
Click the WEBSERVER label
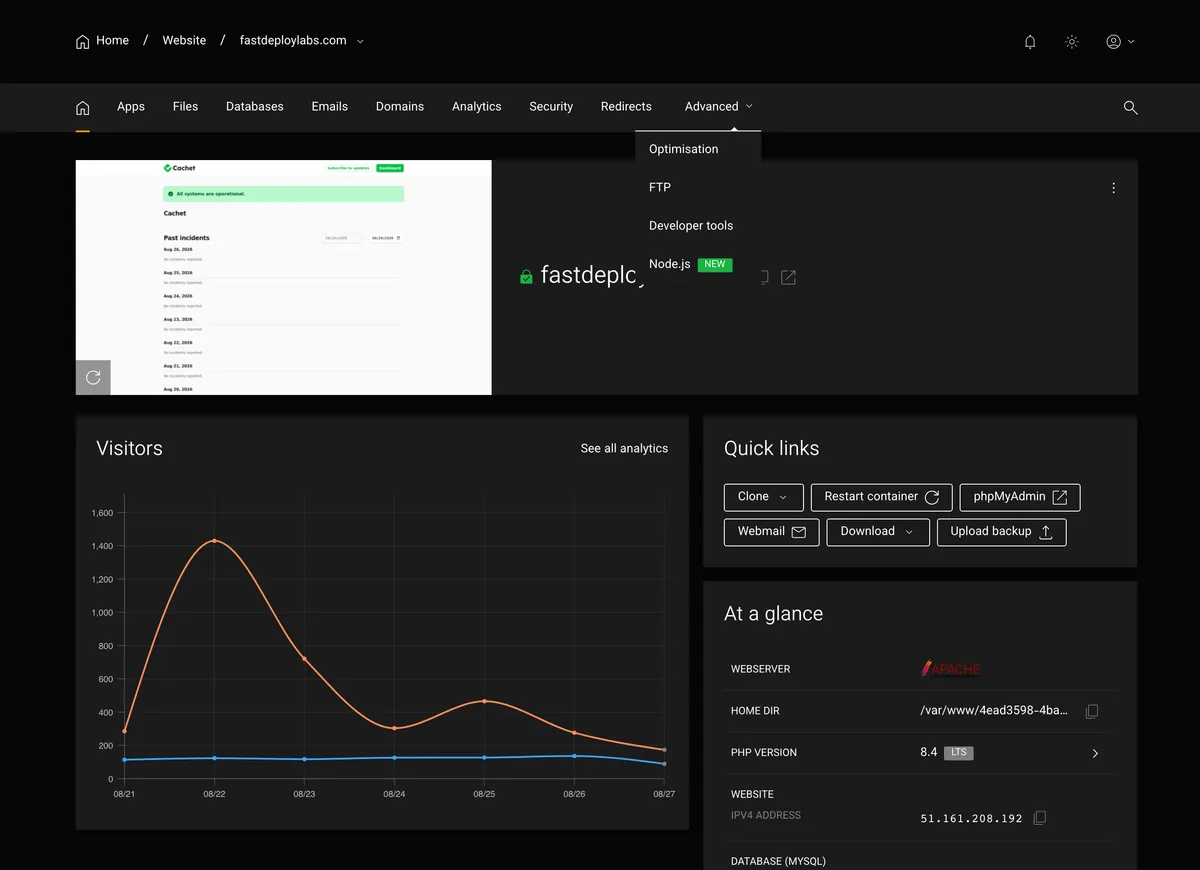pos(760,669)
